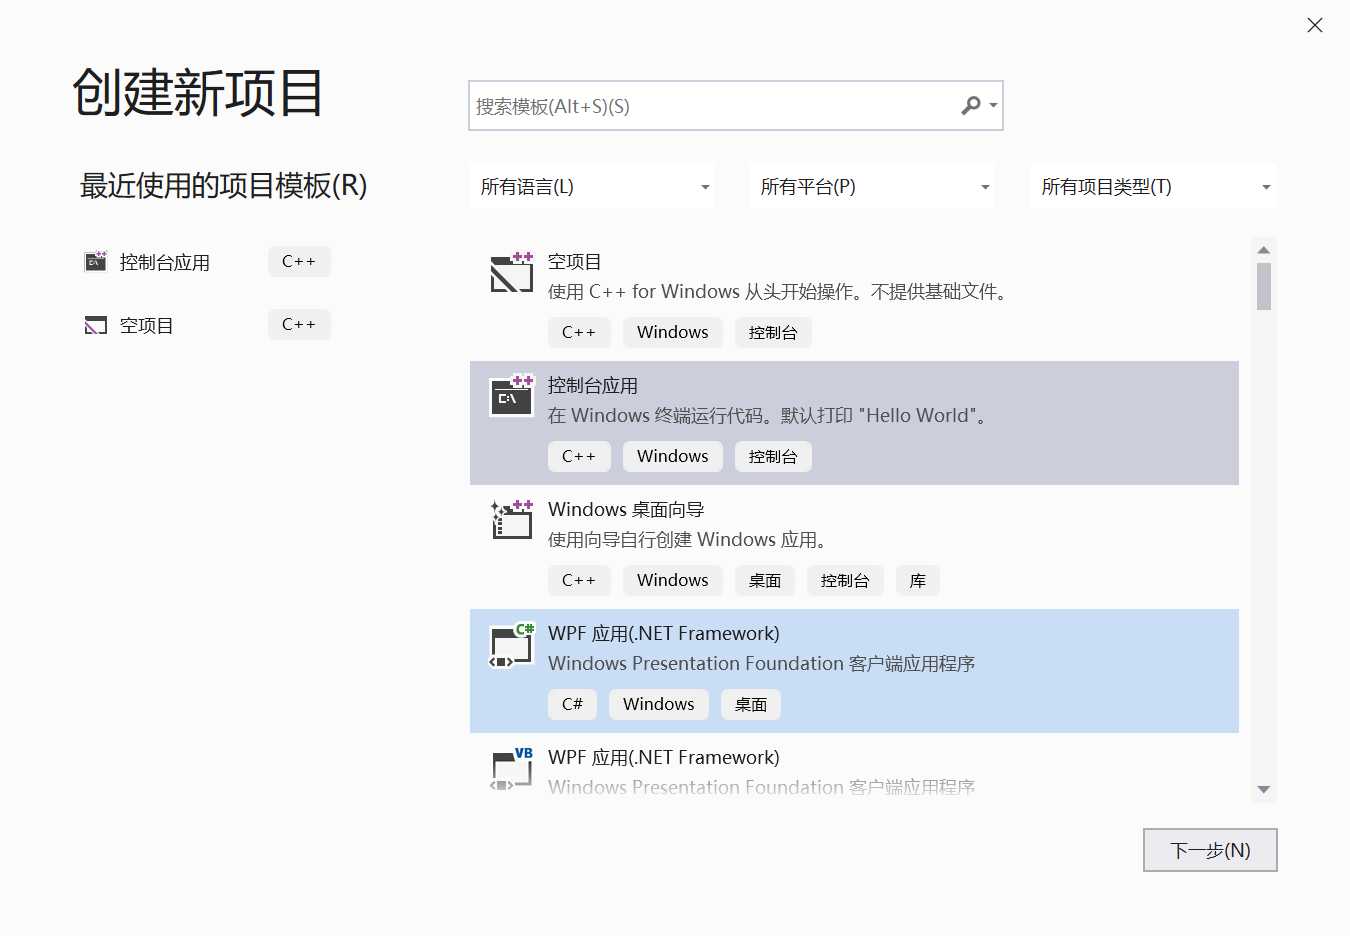Click the 空项目 C++ template icon in main list
Viewport: 1350px width, 936px height.
[x=512, y=272]
